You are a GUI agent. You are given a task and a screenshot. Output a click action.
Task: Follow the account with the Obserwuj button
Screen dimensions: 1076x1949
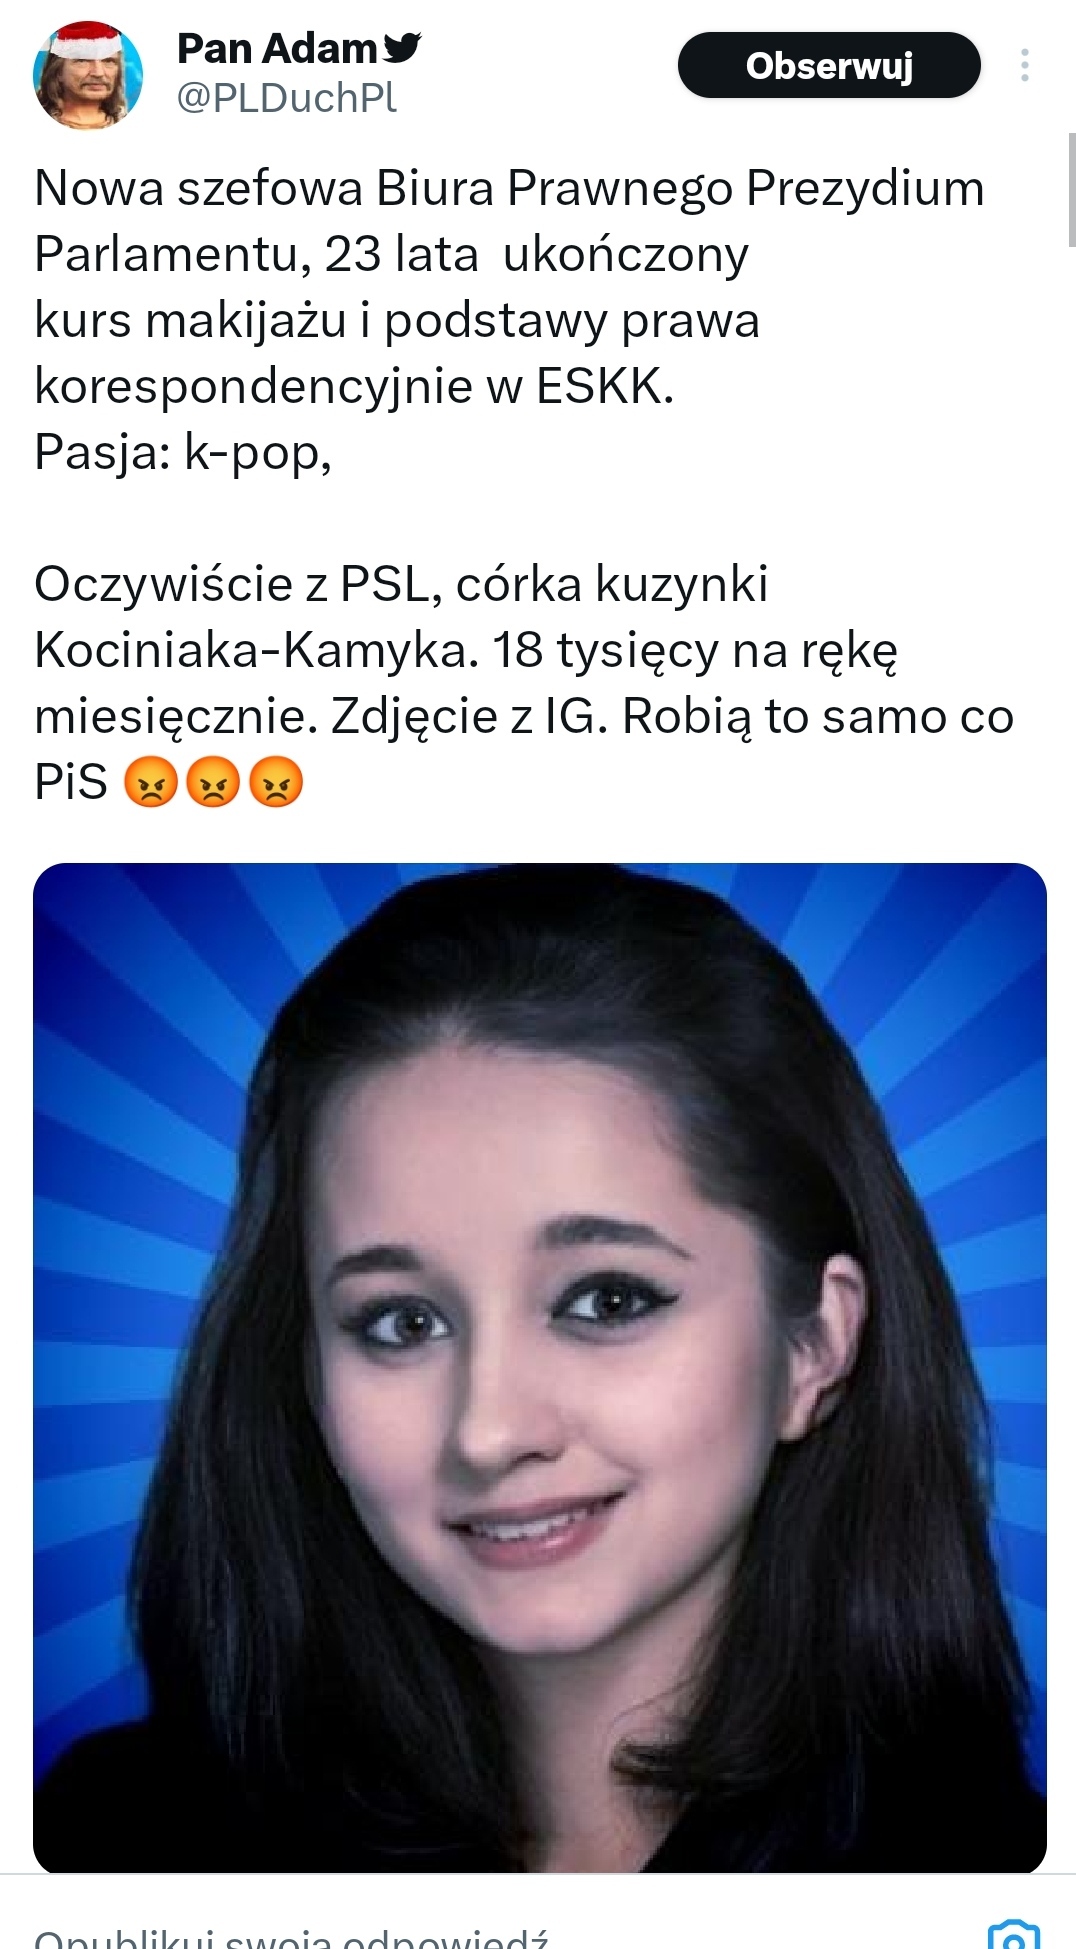[x=829, y=65]
